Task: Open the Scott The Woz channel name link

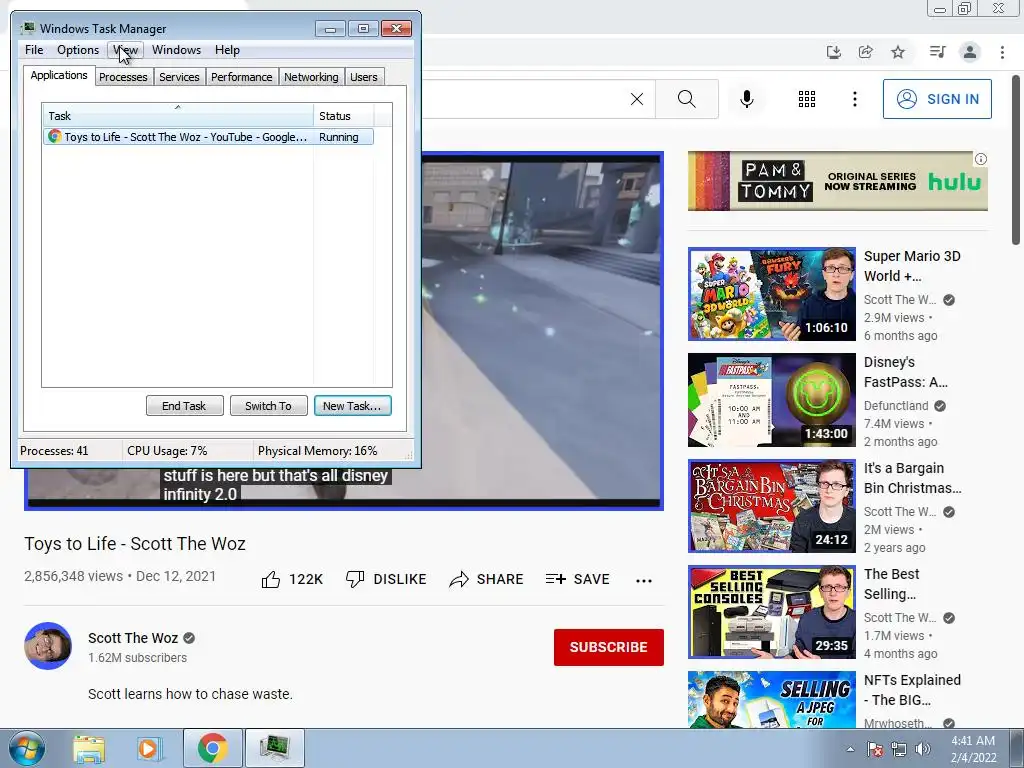Action: click(x=133, y=638)
